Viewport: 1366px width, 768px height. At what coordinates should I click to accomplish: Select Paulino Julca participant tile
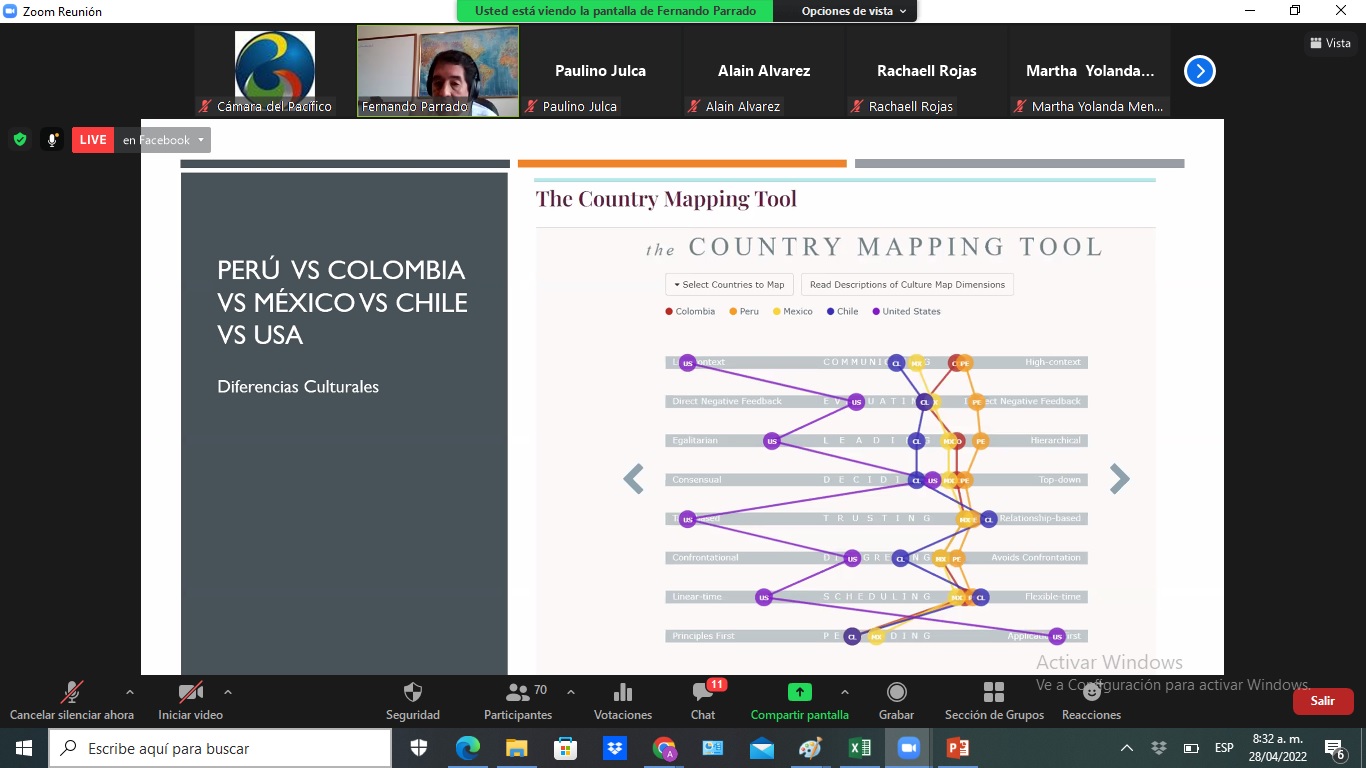(x=600, y=72)
